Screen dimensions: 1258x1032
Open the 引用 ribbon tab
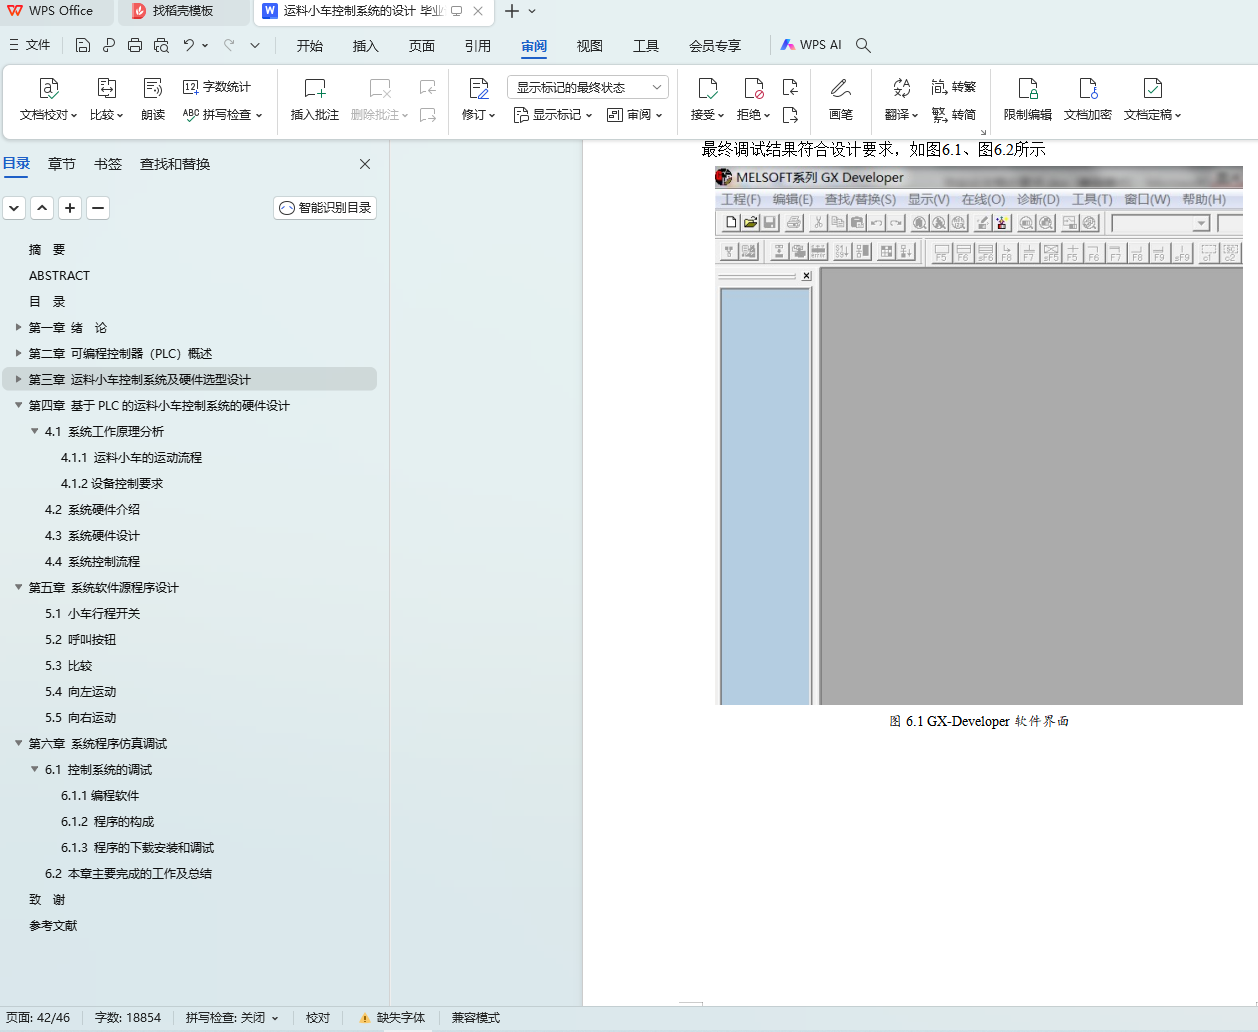(478, 46)
